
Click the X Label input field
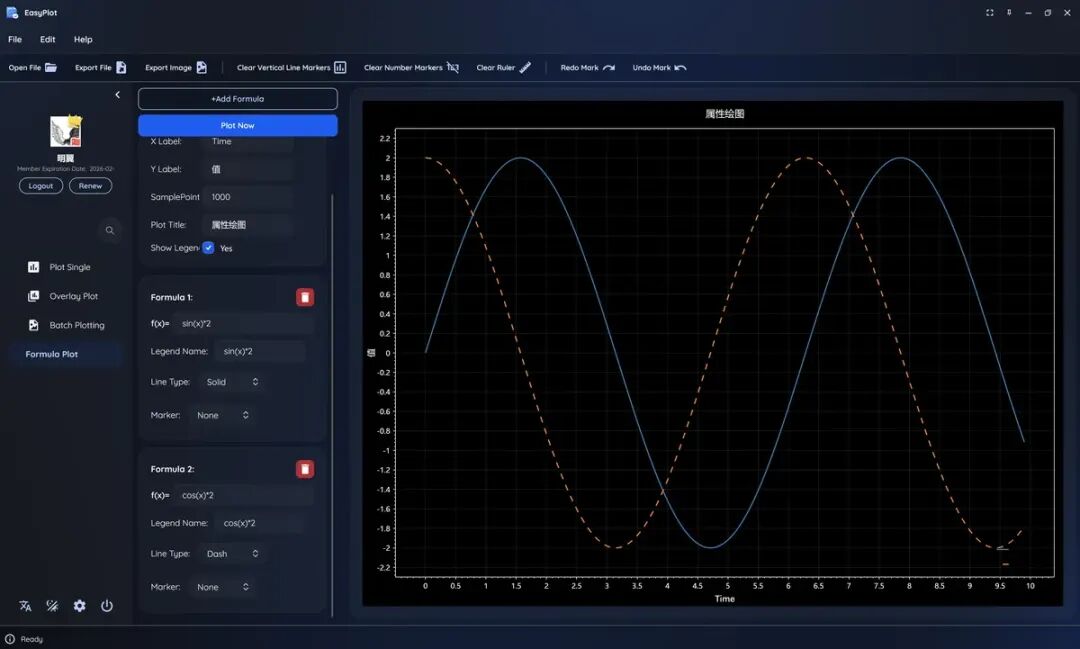249,142
